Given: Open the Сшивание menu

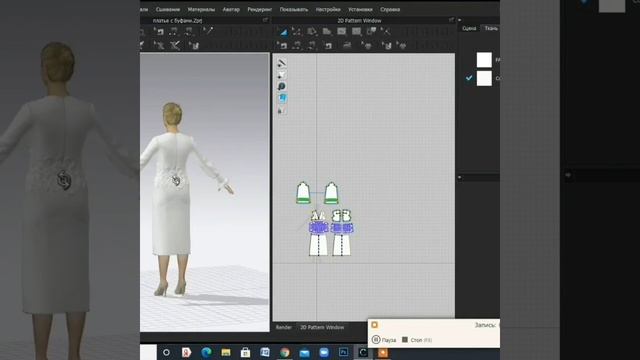Looking at the screenshot, I should [x=167, y=9].
